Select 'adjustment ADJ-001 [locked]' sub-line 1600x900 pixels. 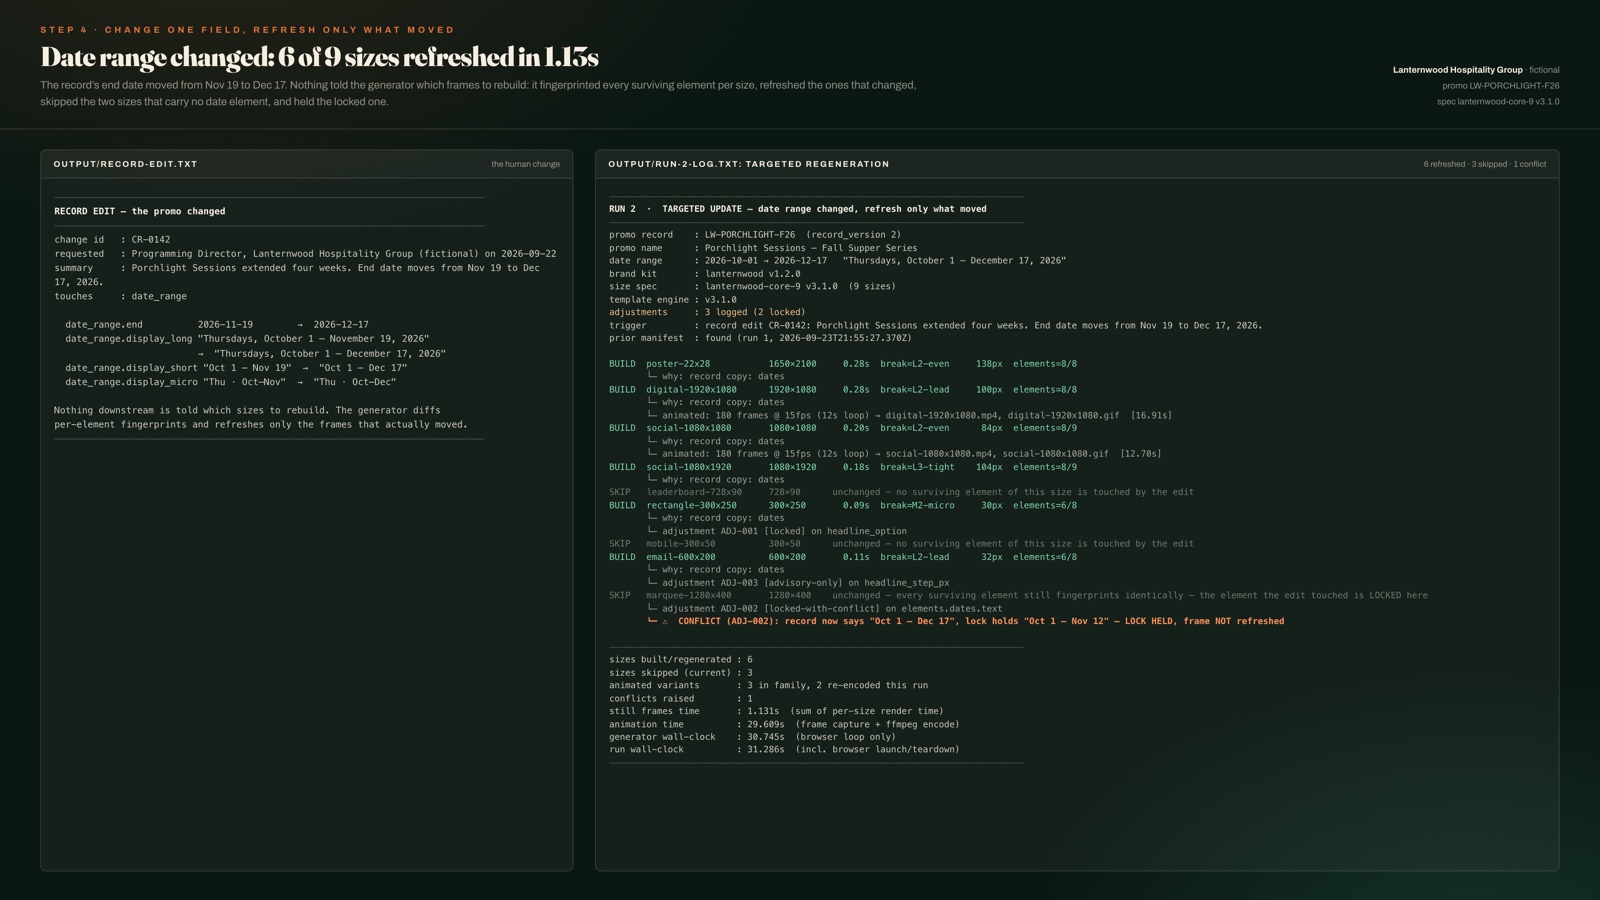[x=777, y=532]
